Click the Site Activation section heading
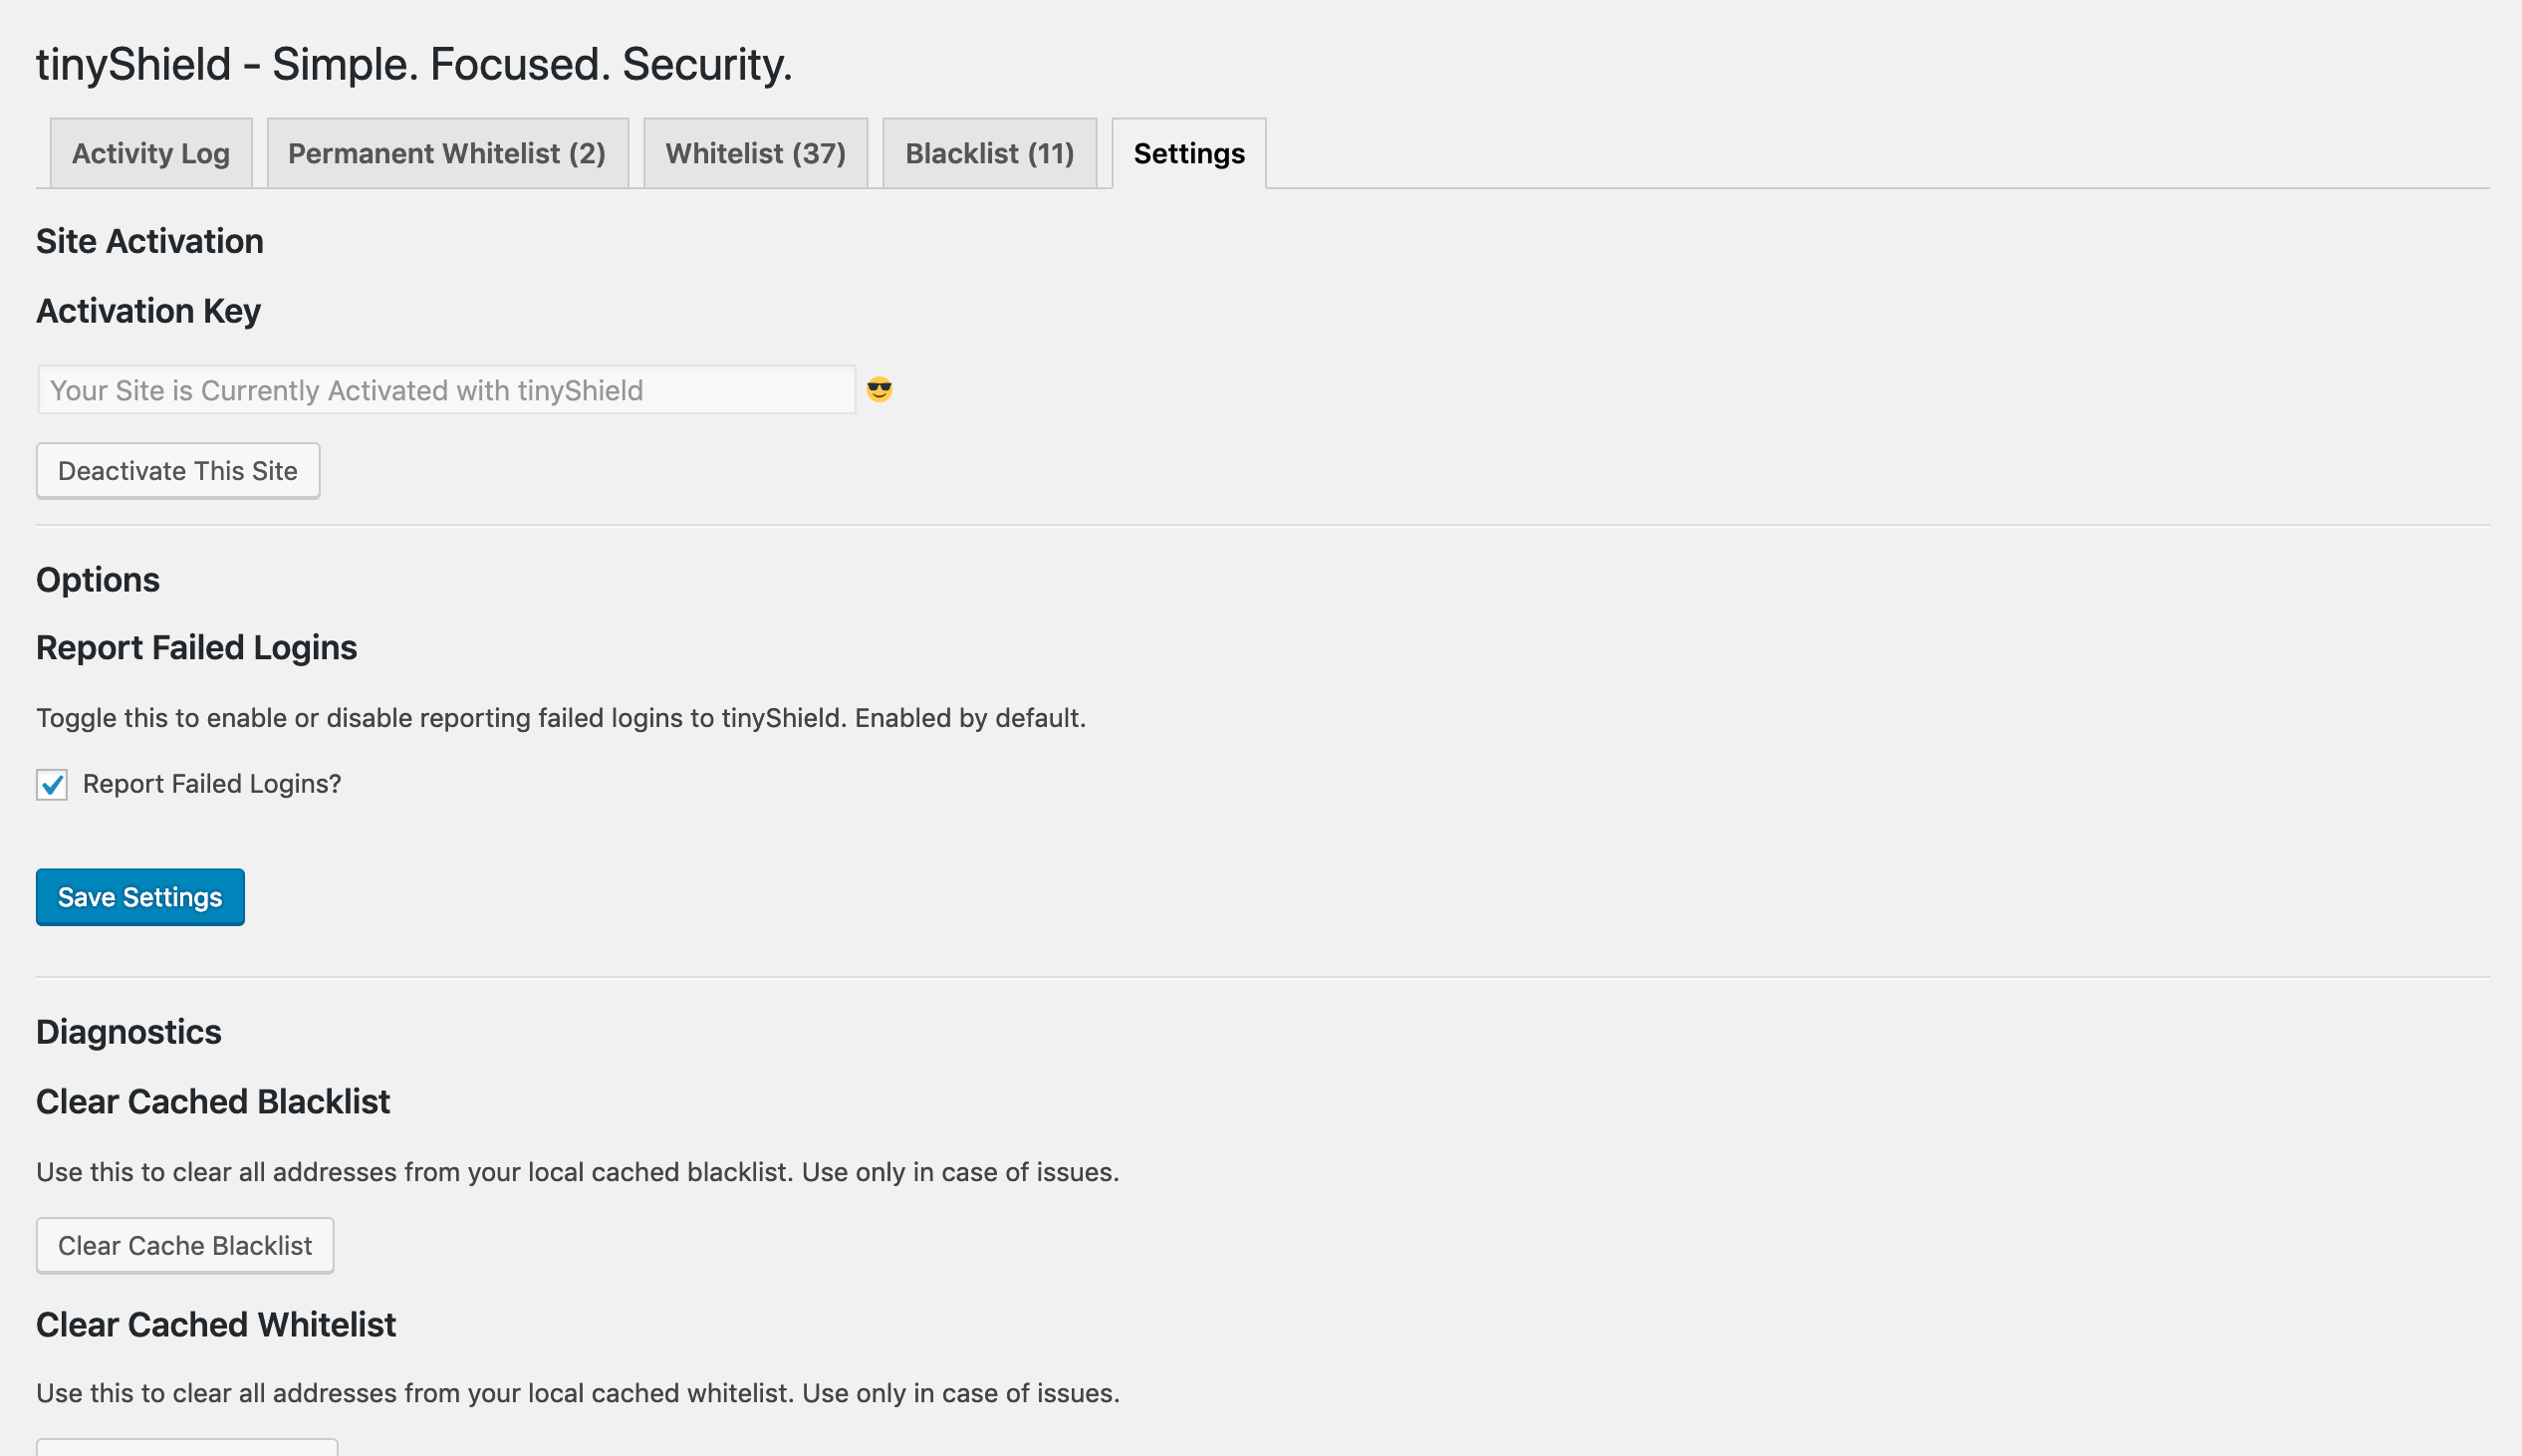Image resolution: width=2522 pixels, height=1456 pixels. (150, 241)
